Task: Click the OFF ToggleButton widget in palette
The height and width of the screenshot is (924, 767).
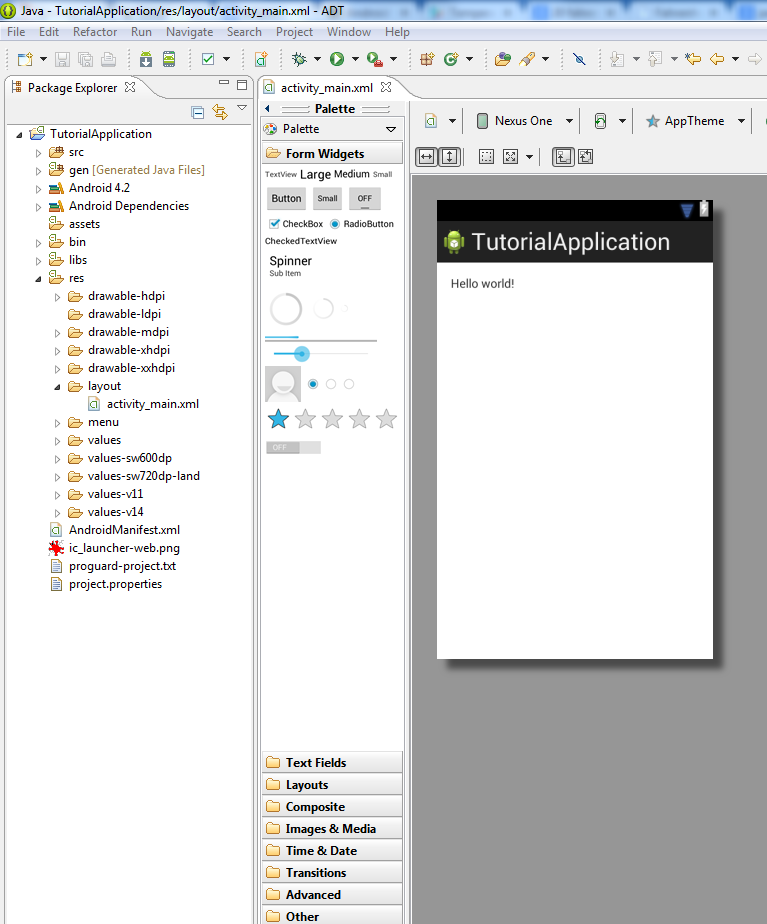Action: [365, 199]
